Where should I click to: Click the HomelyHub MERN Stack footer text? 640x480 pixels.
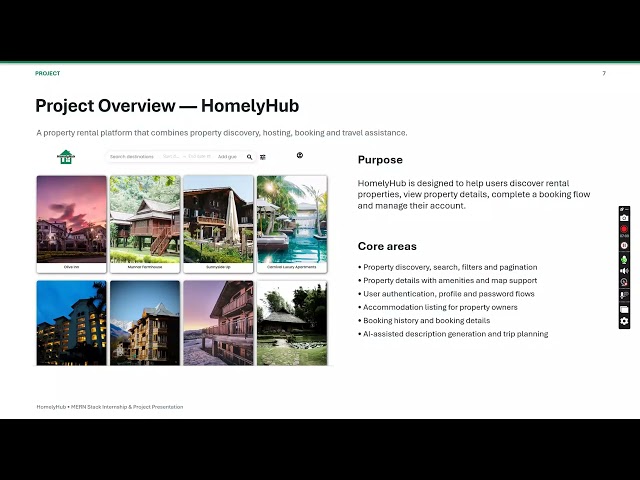[110, 407]
